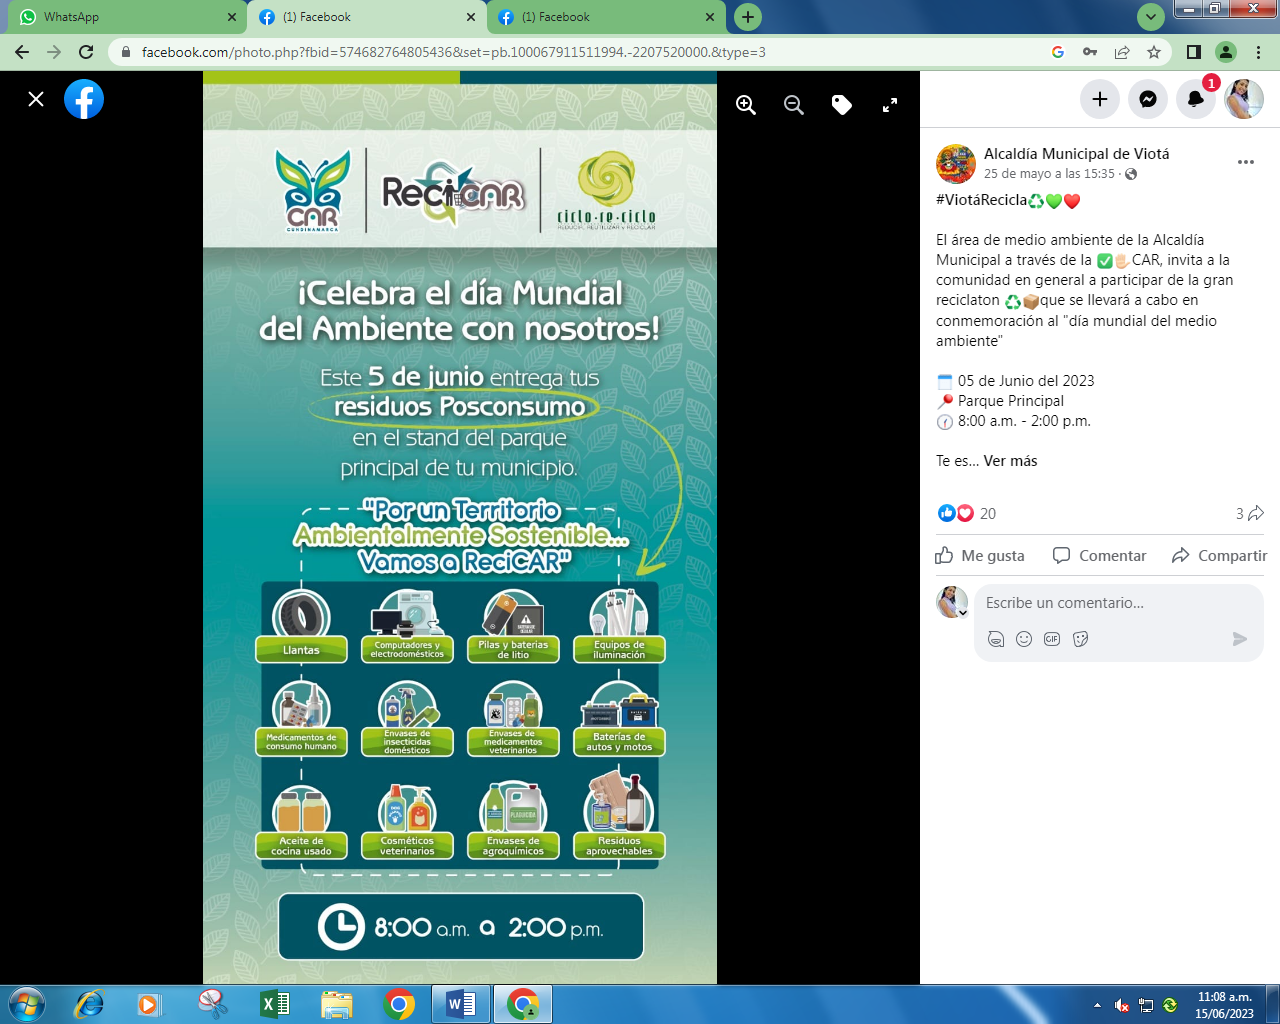The image size is (1280, 1024).
Task: Open Windows Start menu
Action: (x=27, y=1004)
